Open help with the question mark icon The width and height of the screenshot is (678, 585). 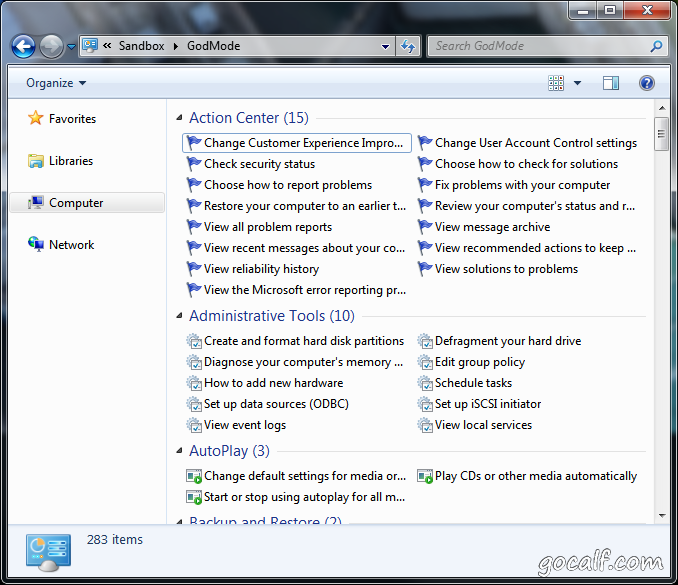(x=647, y=83)
